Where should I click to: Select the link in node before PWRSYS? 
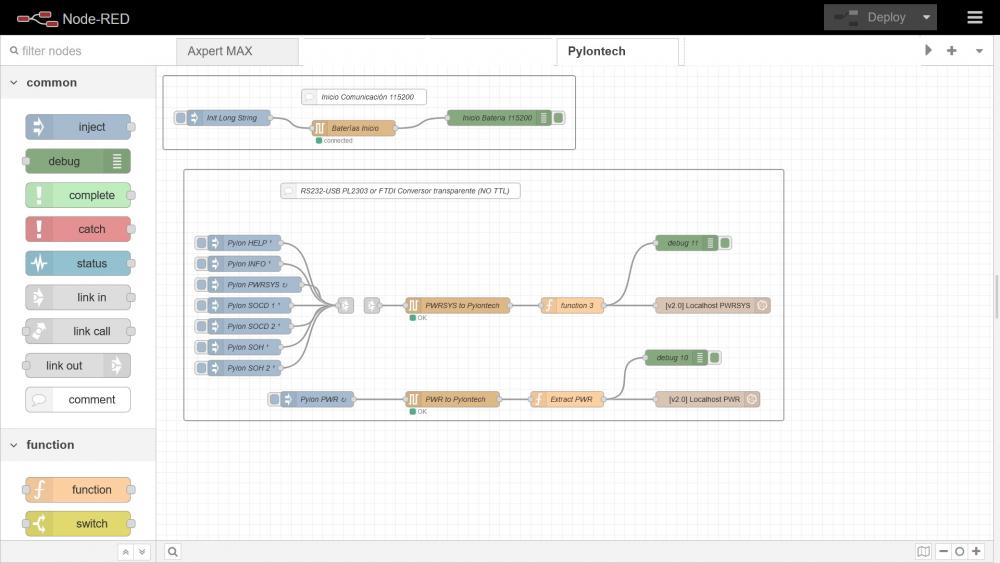372,305
